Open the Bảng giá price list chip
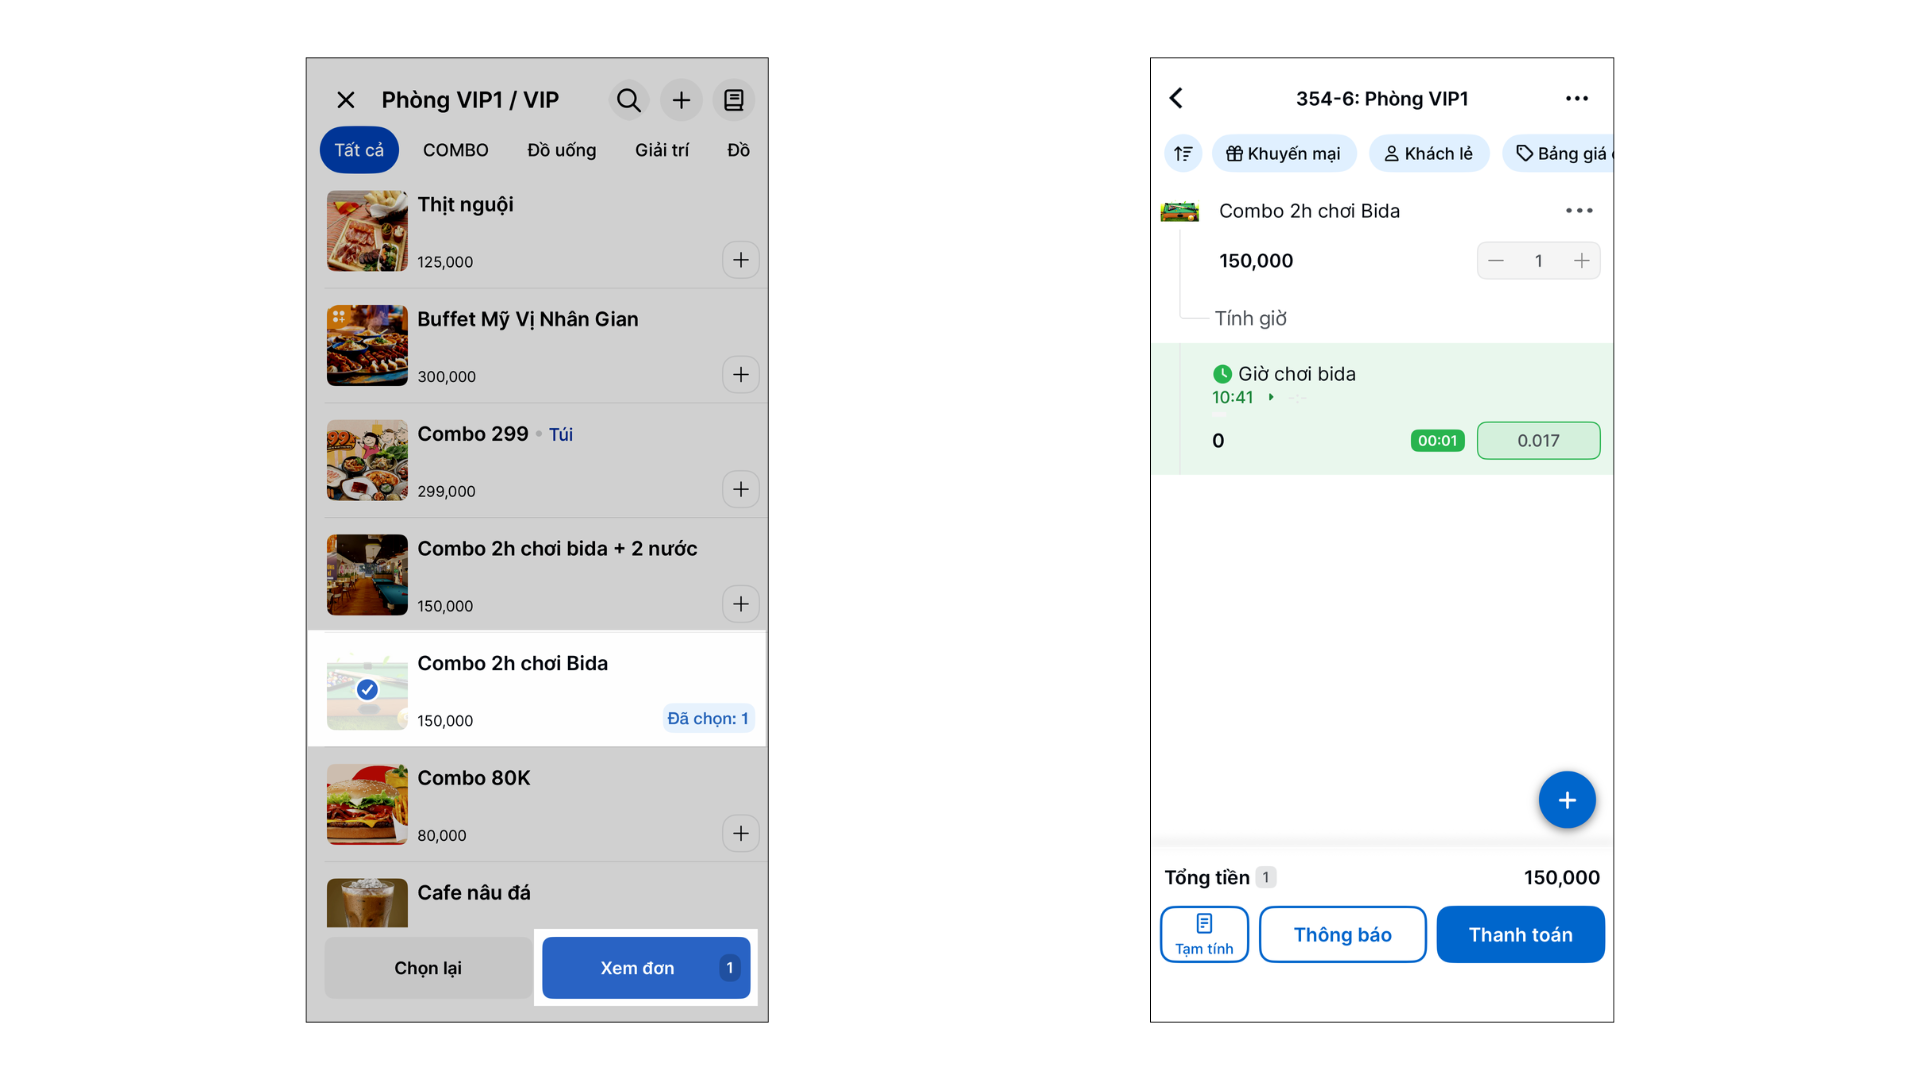 (1560, 153)
